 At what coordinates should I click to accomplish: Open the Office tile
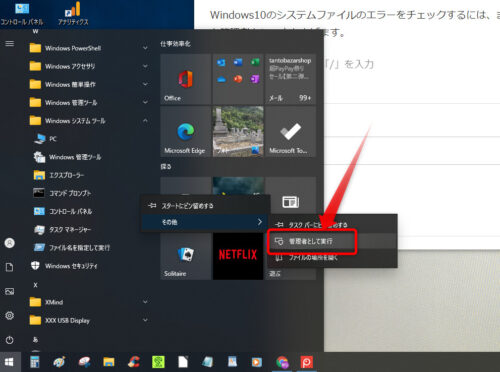[x=185, y=79]
